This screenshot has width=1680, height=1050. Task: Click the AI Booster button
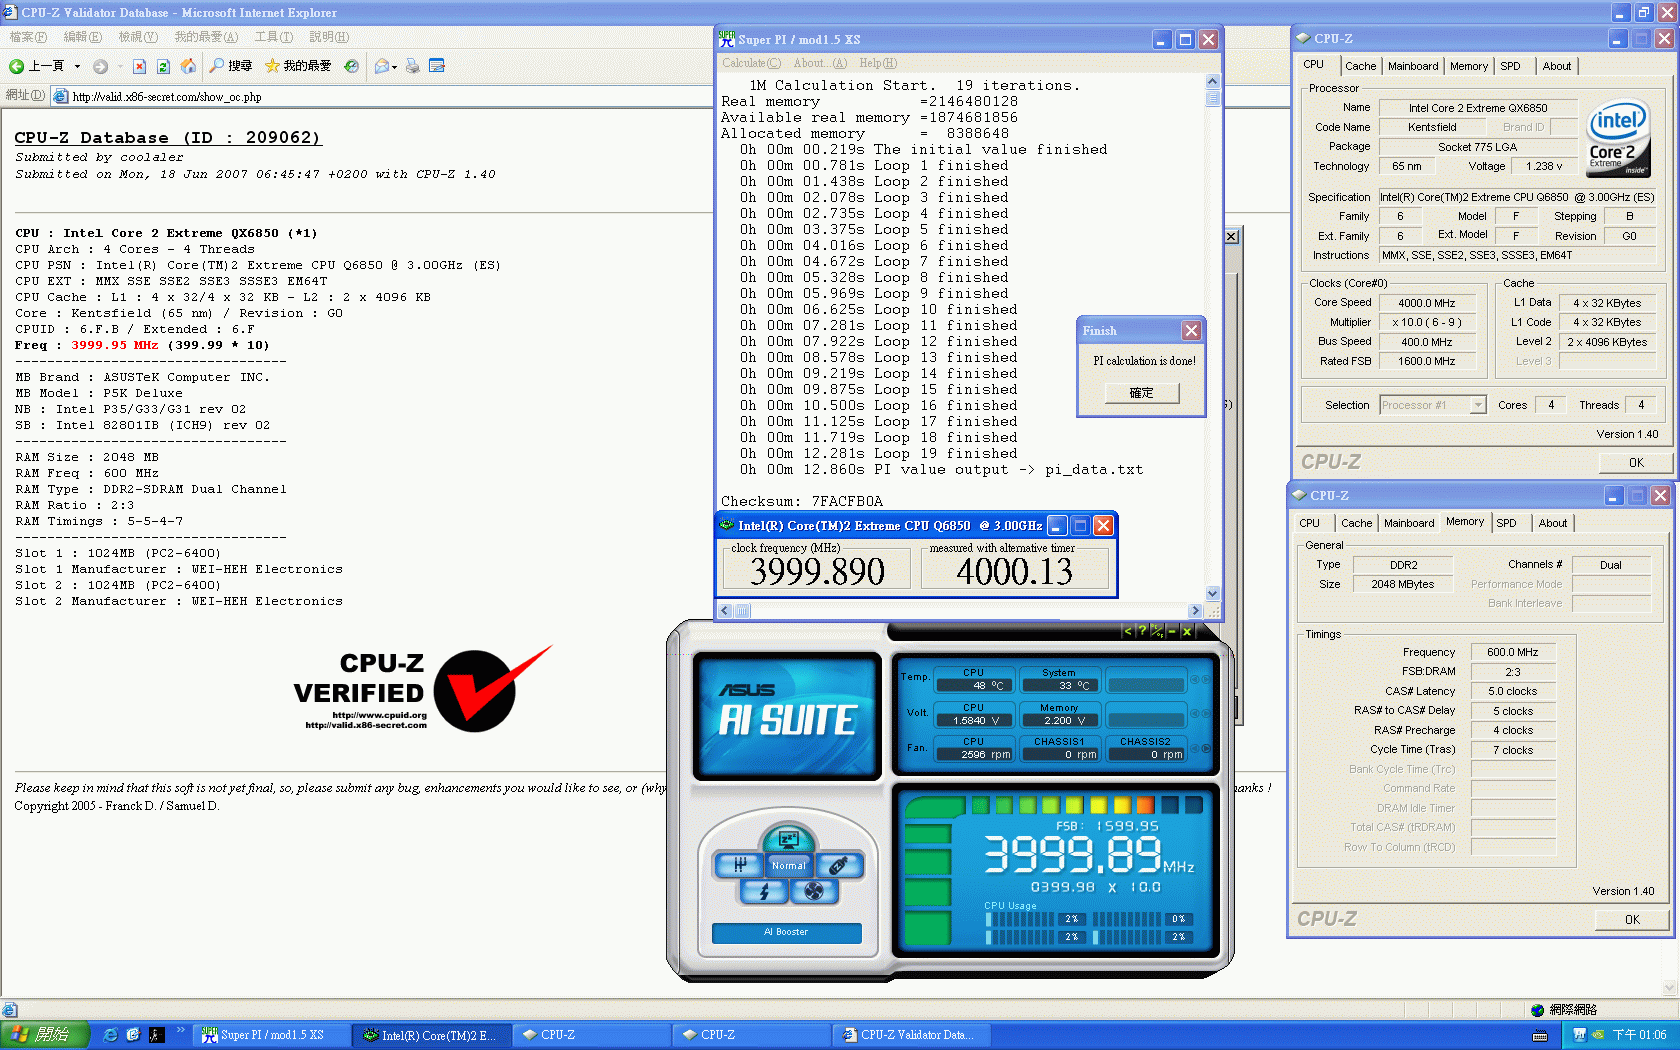click(786, 932)
